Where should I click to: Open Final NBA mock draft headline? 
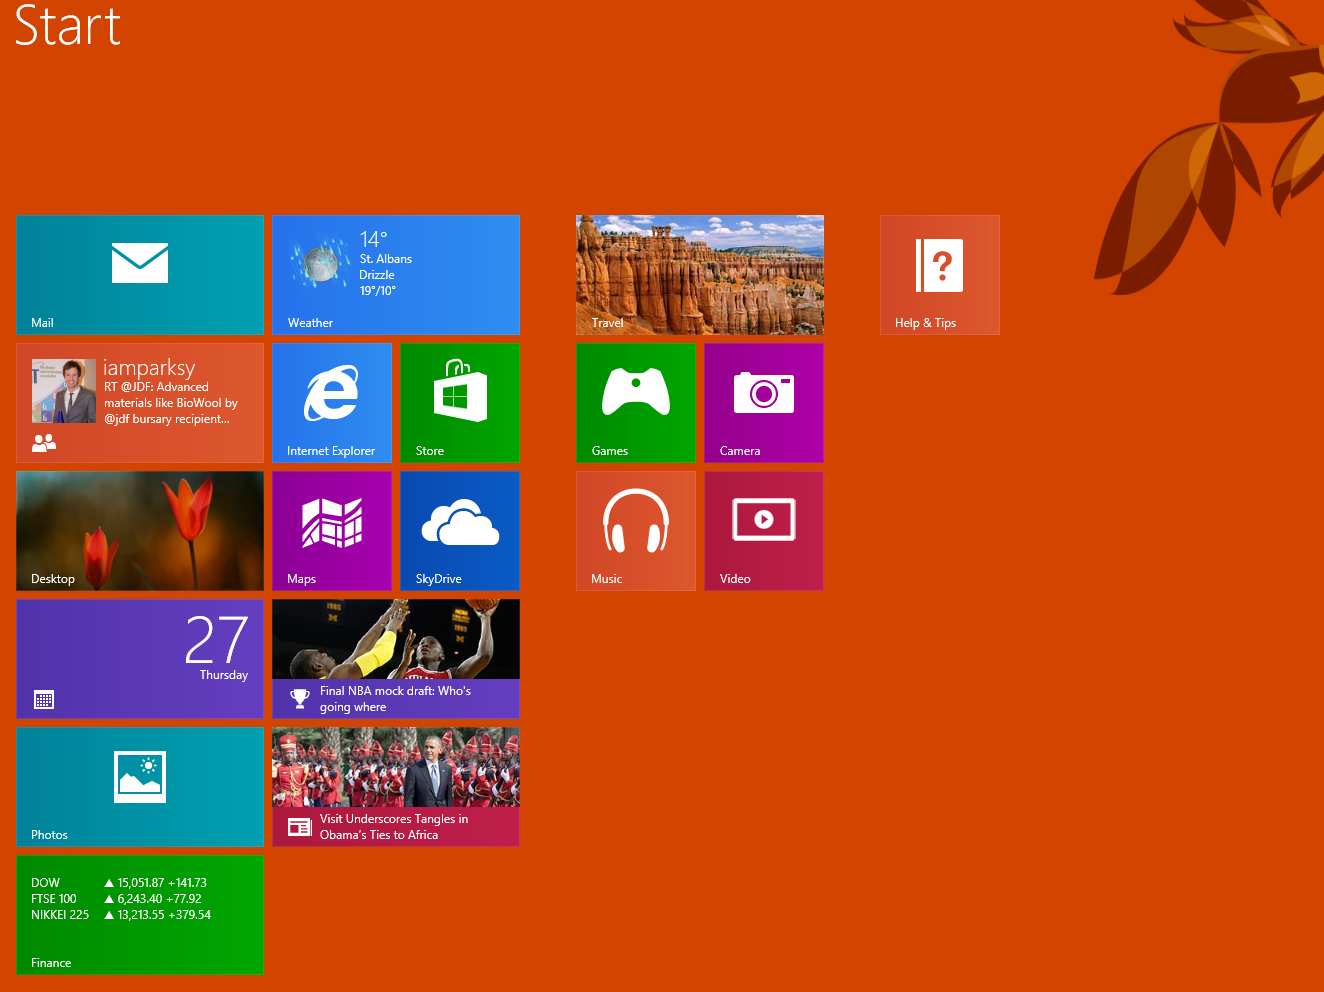coord(395,699)
